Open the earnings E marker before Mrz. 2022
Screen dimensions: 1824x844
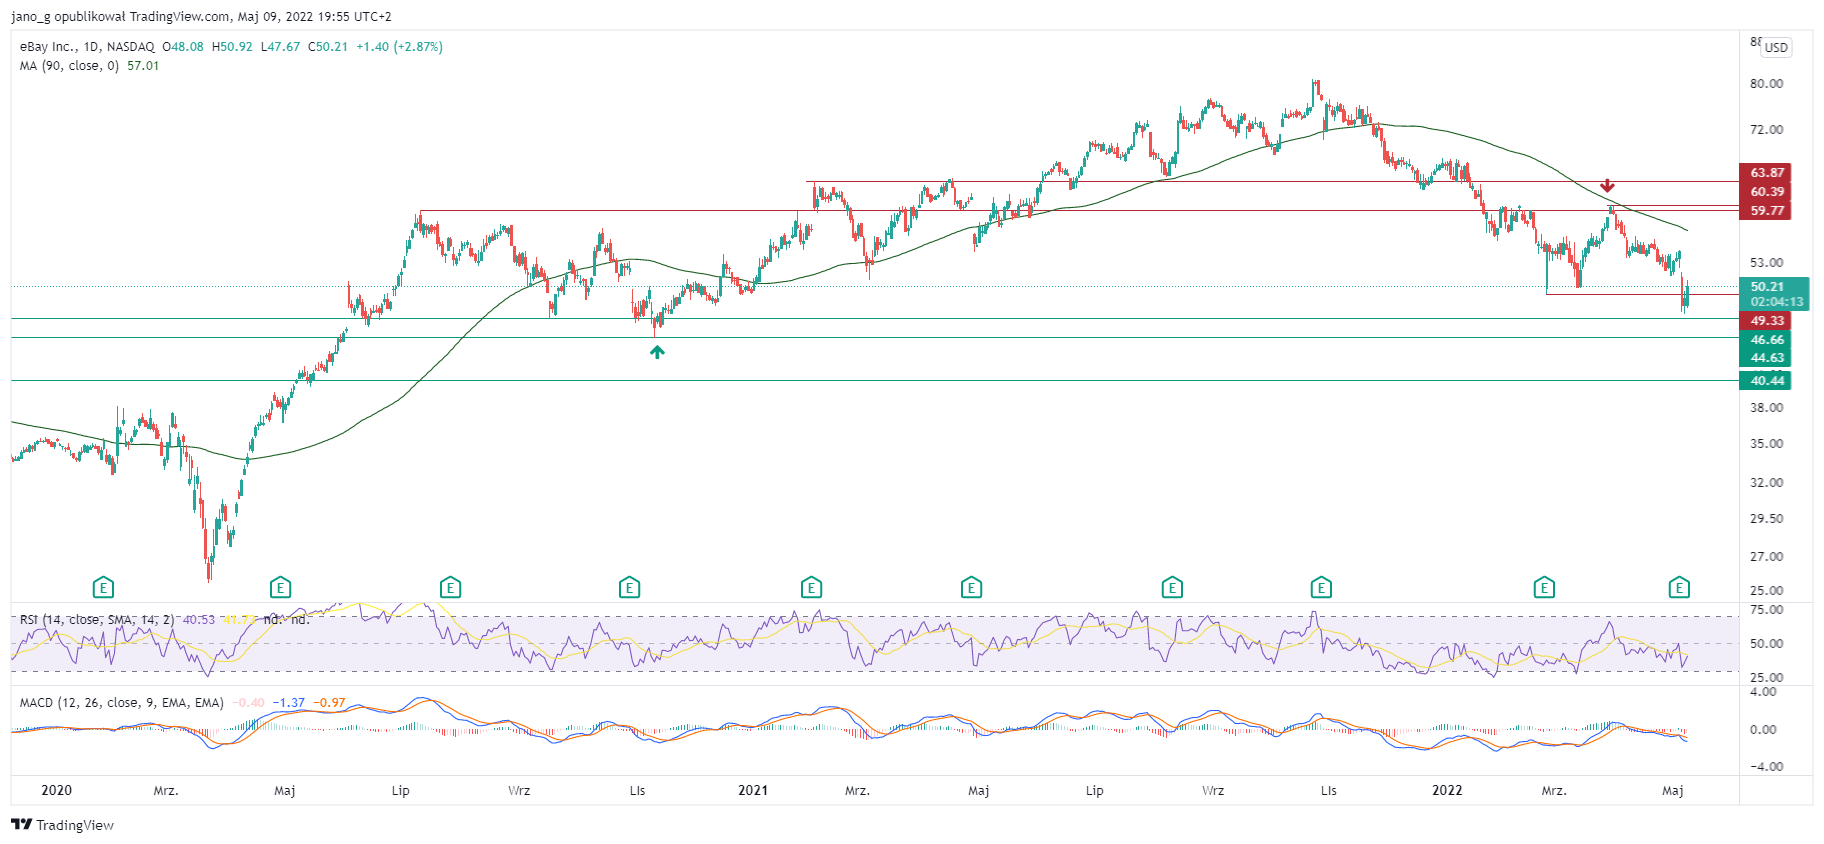pos(1544,588)
